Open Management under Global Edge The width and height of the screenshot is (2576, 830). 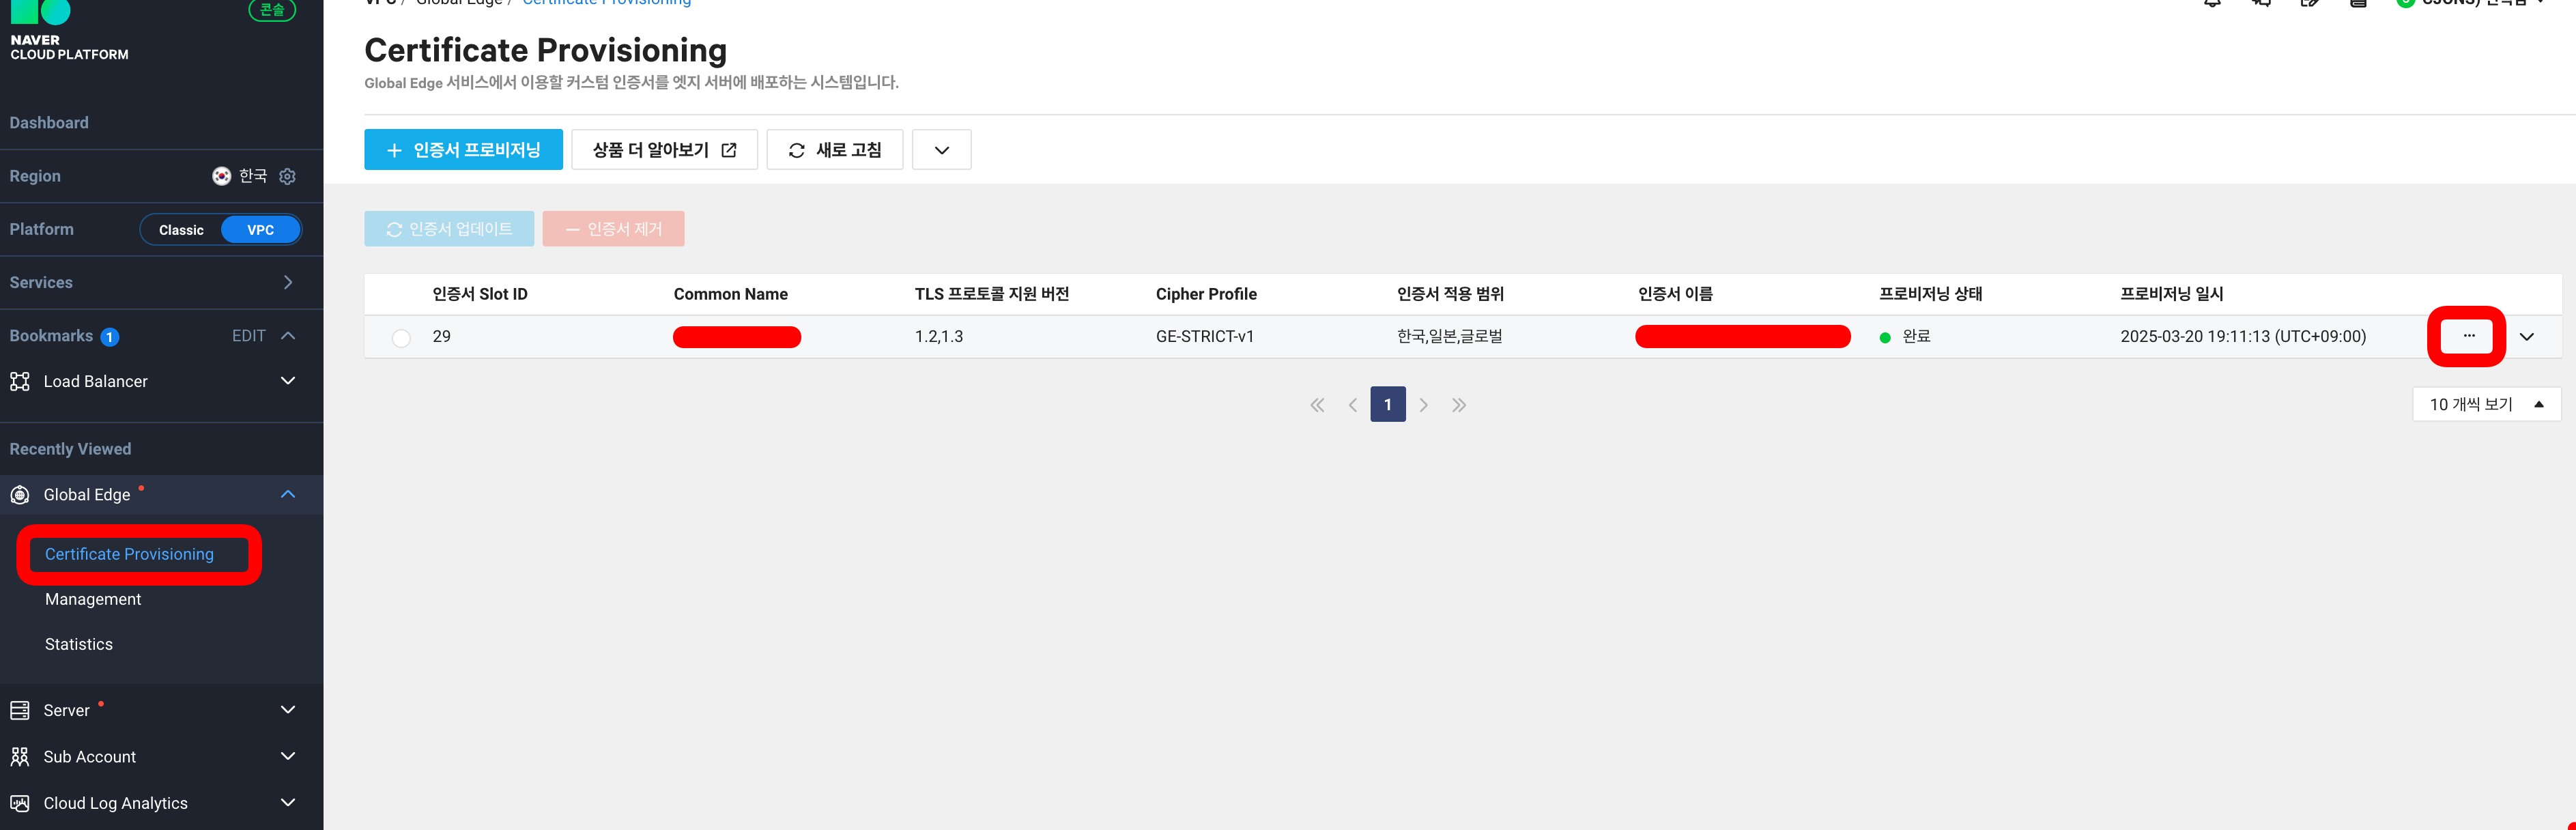click(93, 599)
